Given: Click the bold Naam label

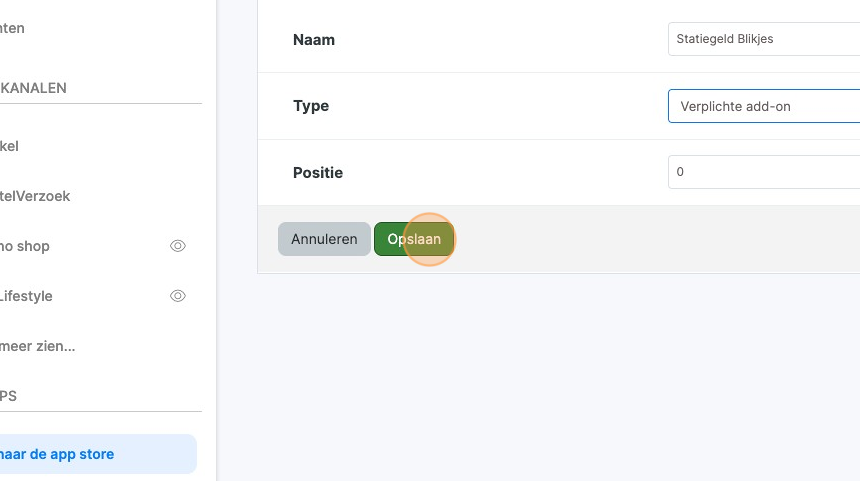Looking at the screenshot, I should [x=314, y=40].
